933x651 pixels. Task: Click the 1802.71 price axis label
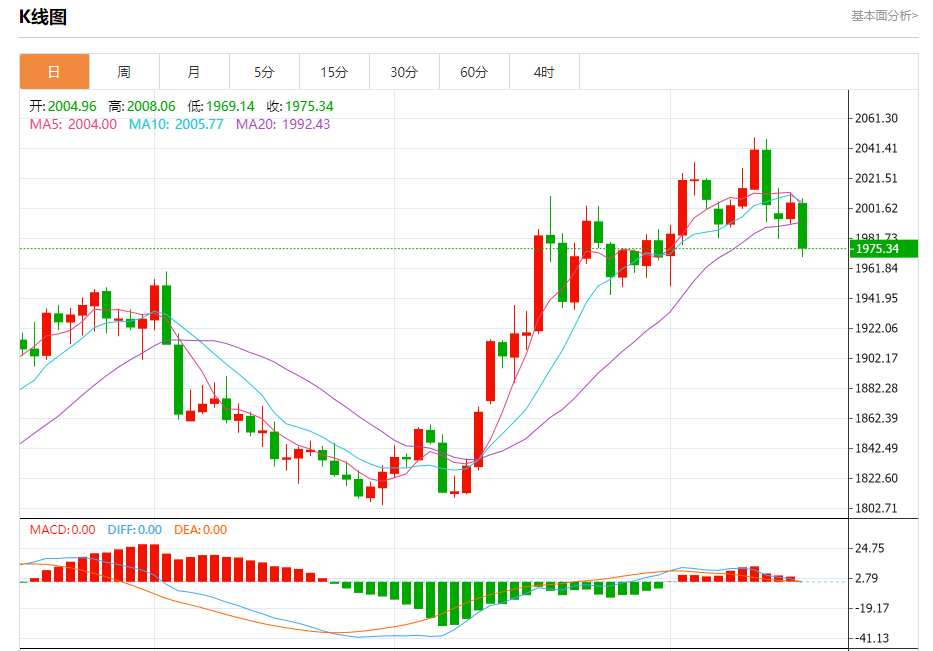tap(876, 508)
